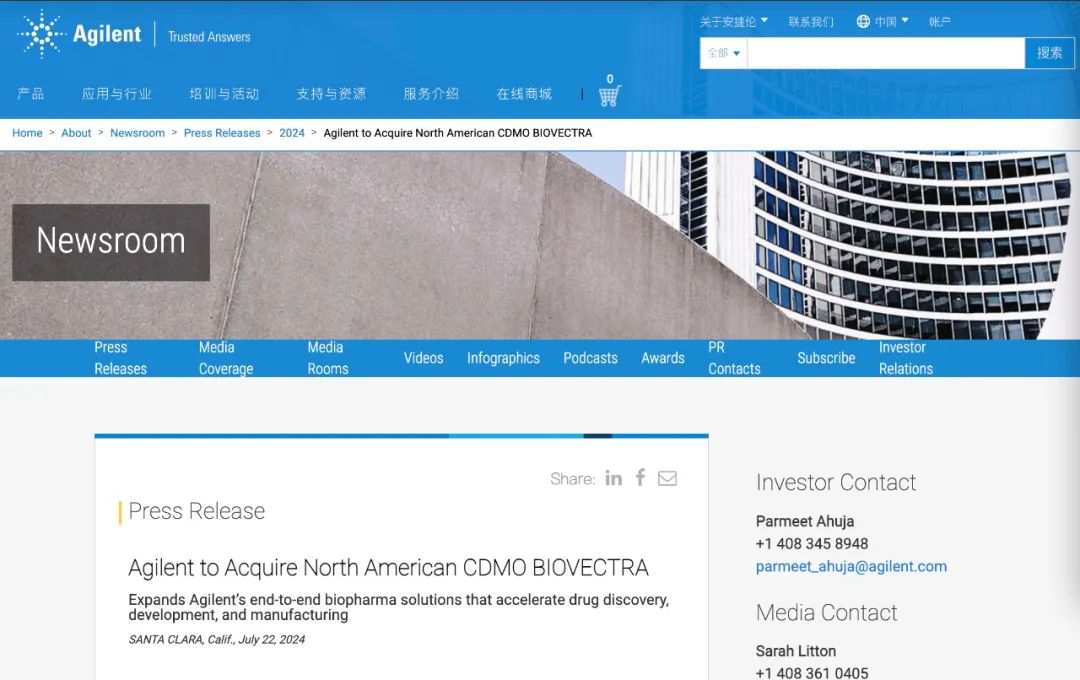The image size is (1080, 680).
Task: Expand the 全部 search category dropdown
Action: click(x=723, y=53)
